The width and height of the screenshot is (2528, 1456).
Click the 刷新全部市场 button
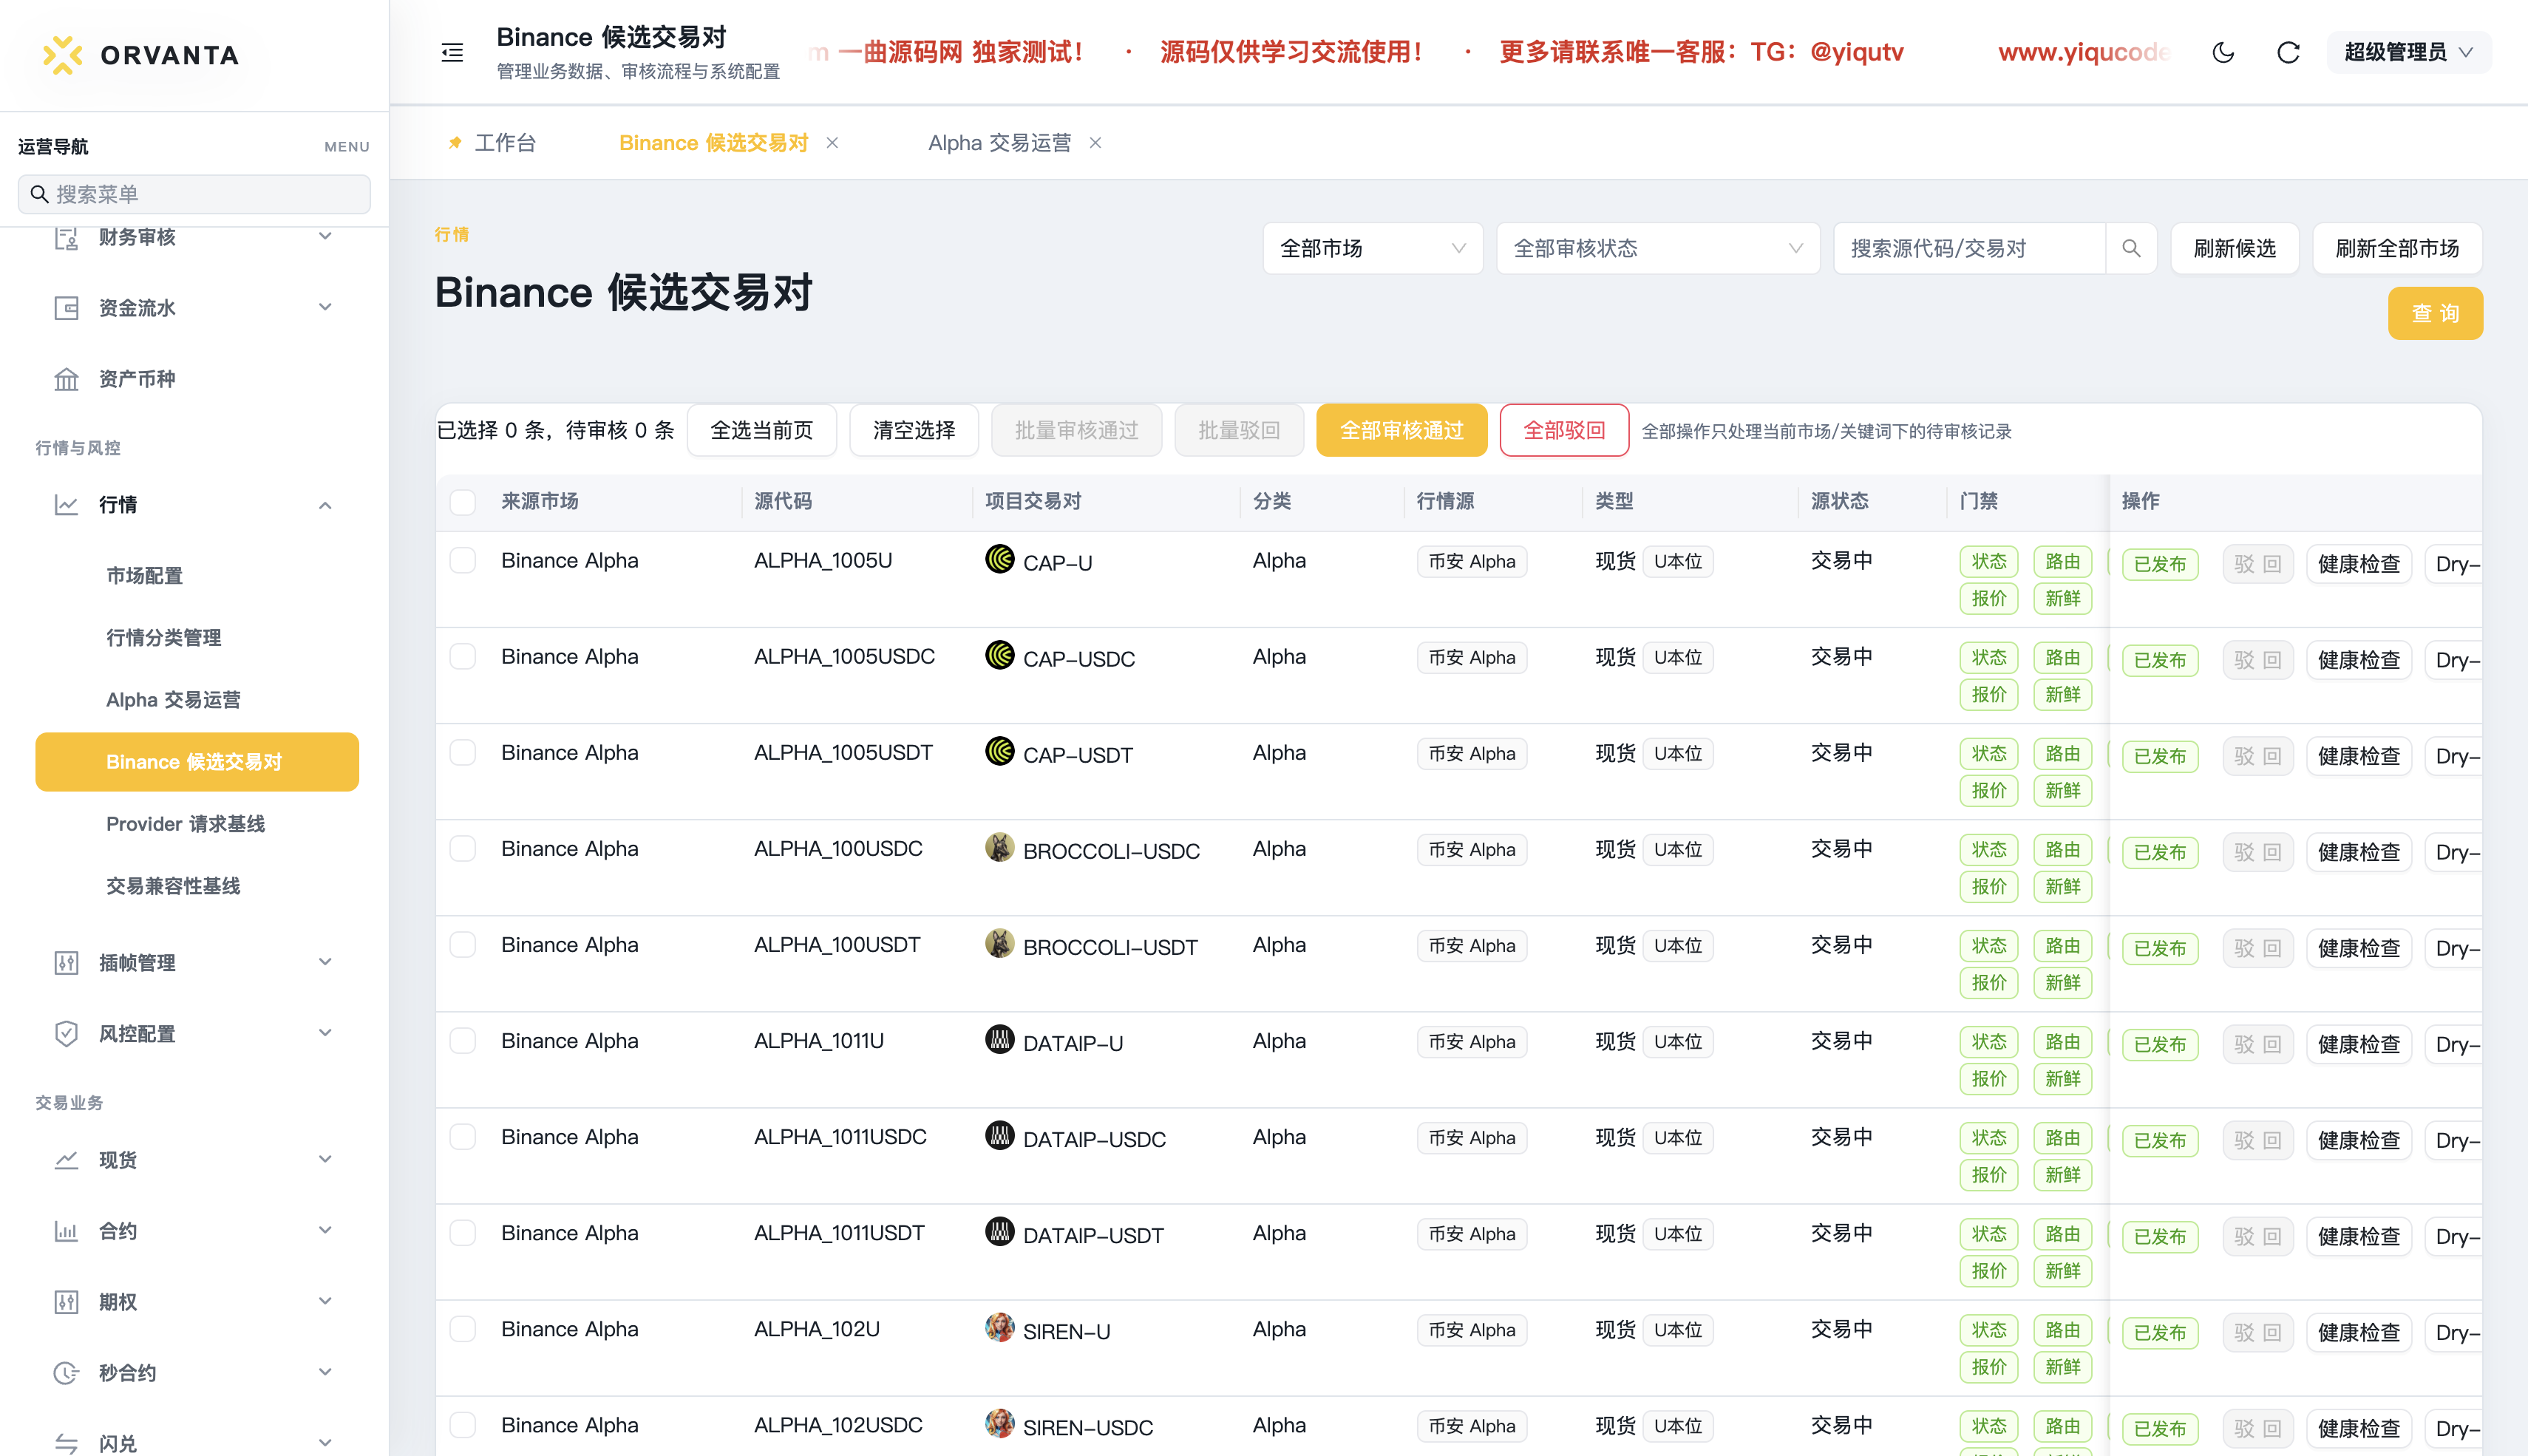pos(2397,248)
